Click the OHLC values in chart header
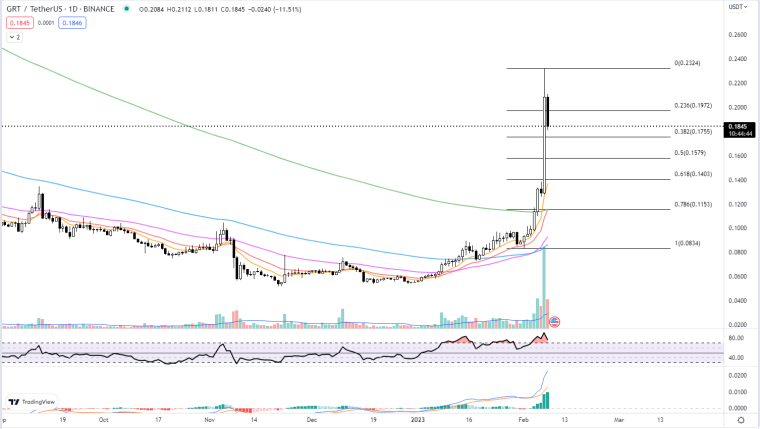The height and width of the screenshot is (429, 760). pyautogui.click(x=220, y=9)
